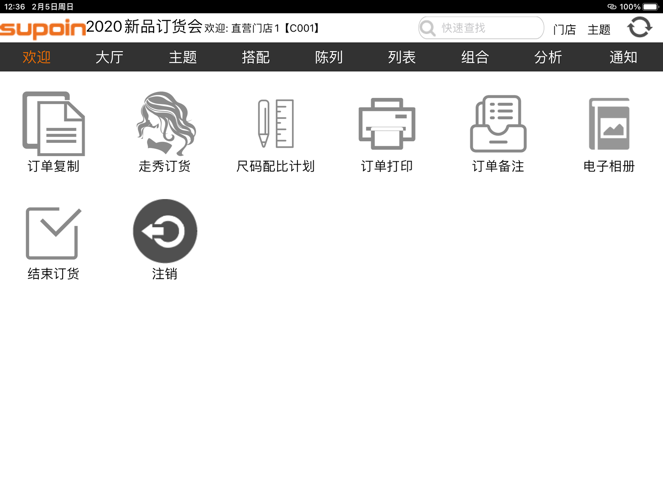This screenshot has width=663, height=497.
Task: Open 订单备注 order notes icon
Action: (x=498, y=124)
